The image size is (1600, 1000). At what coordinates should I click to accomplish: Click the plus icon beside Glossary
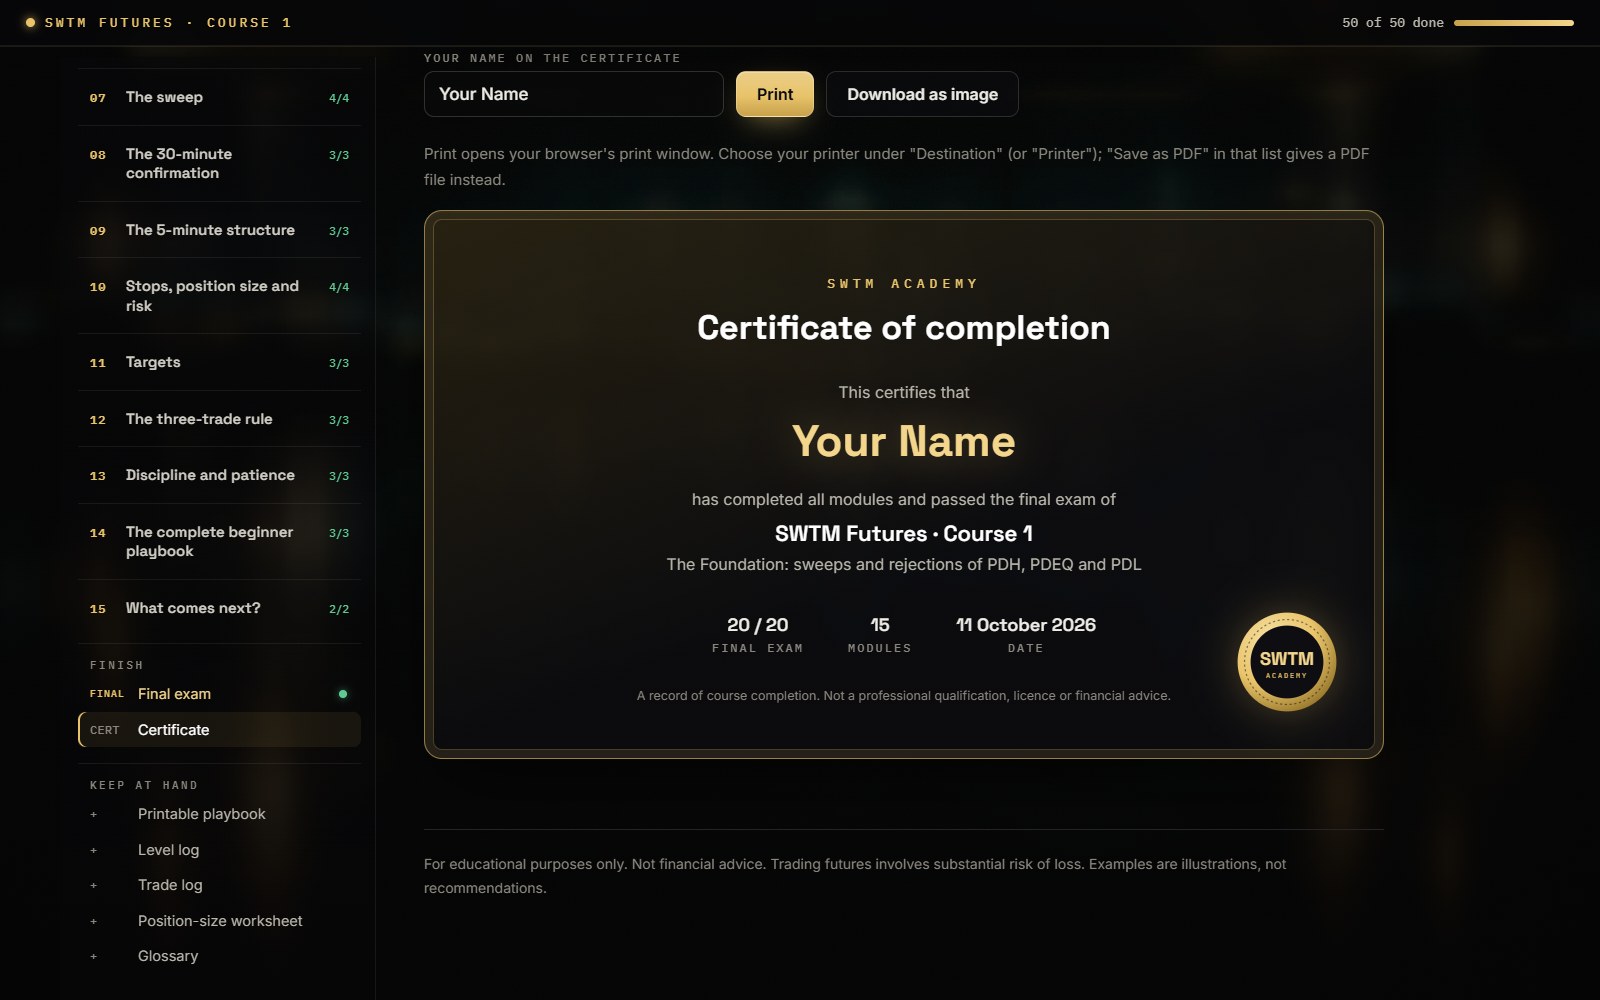[94, 957]
